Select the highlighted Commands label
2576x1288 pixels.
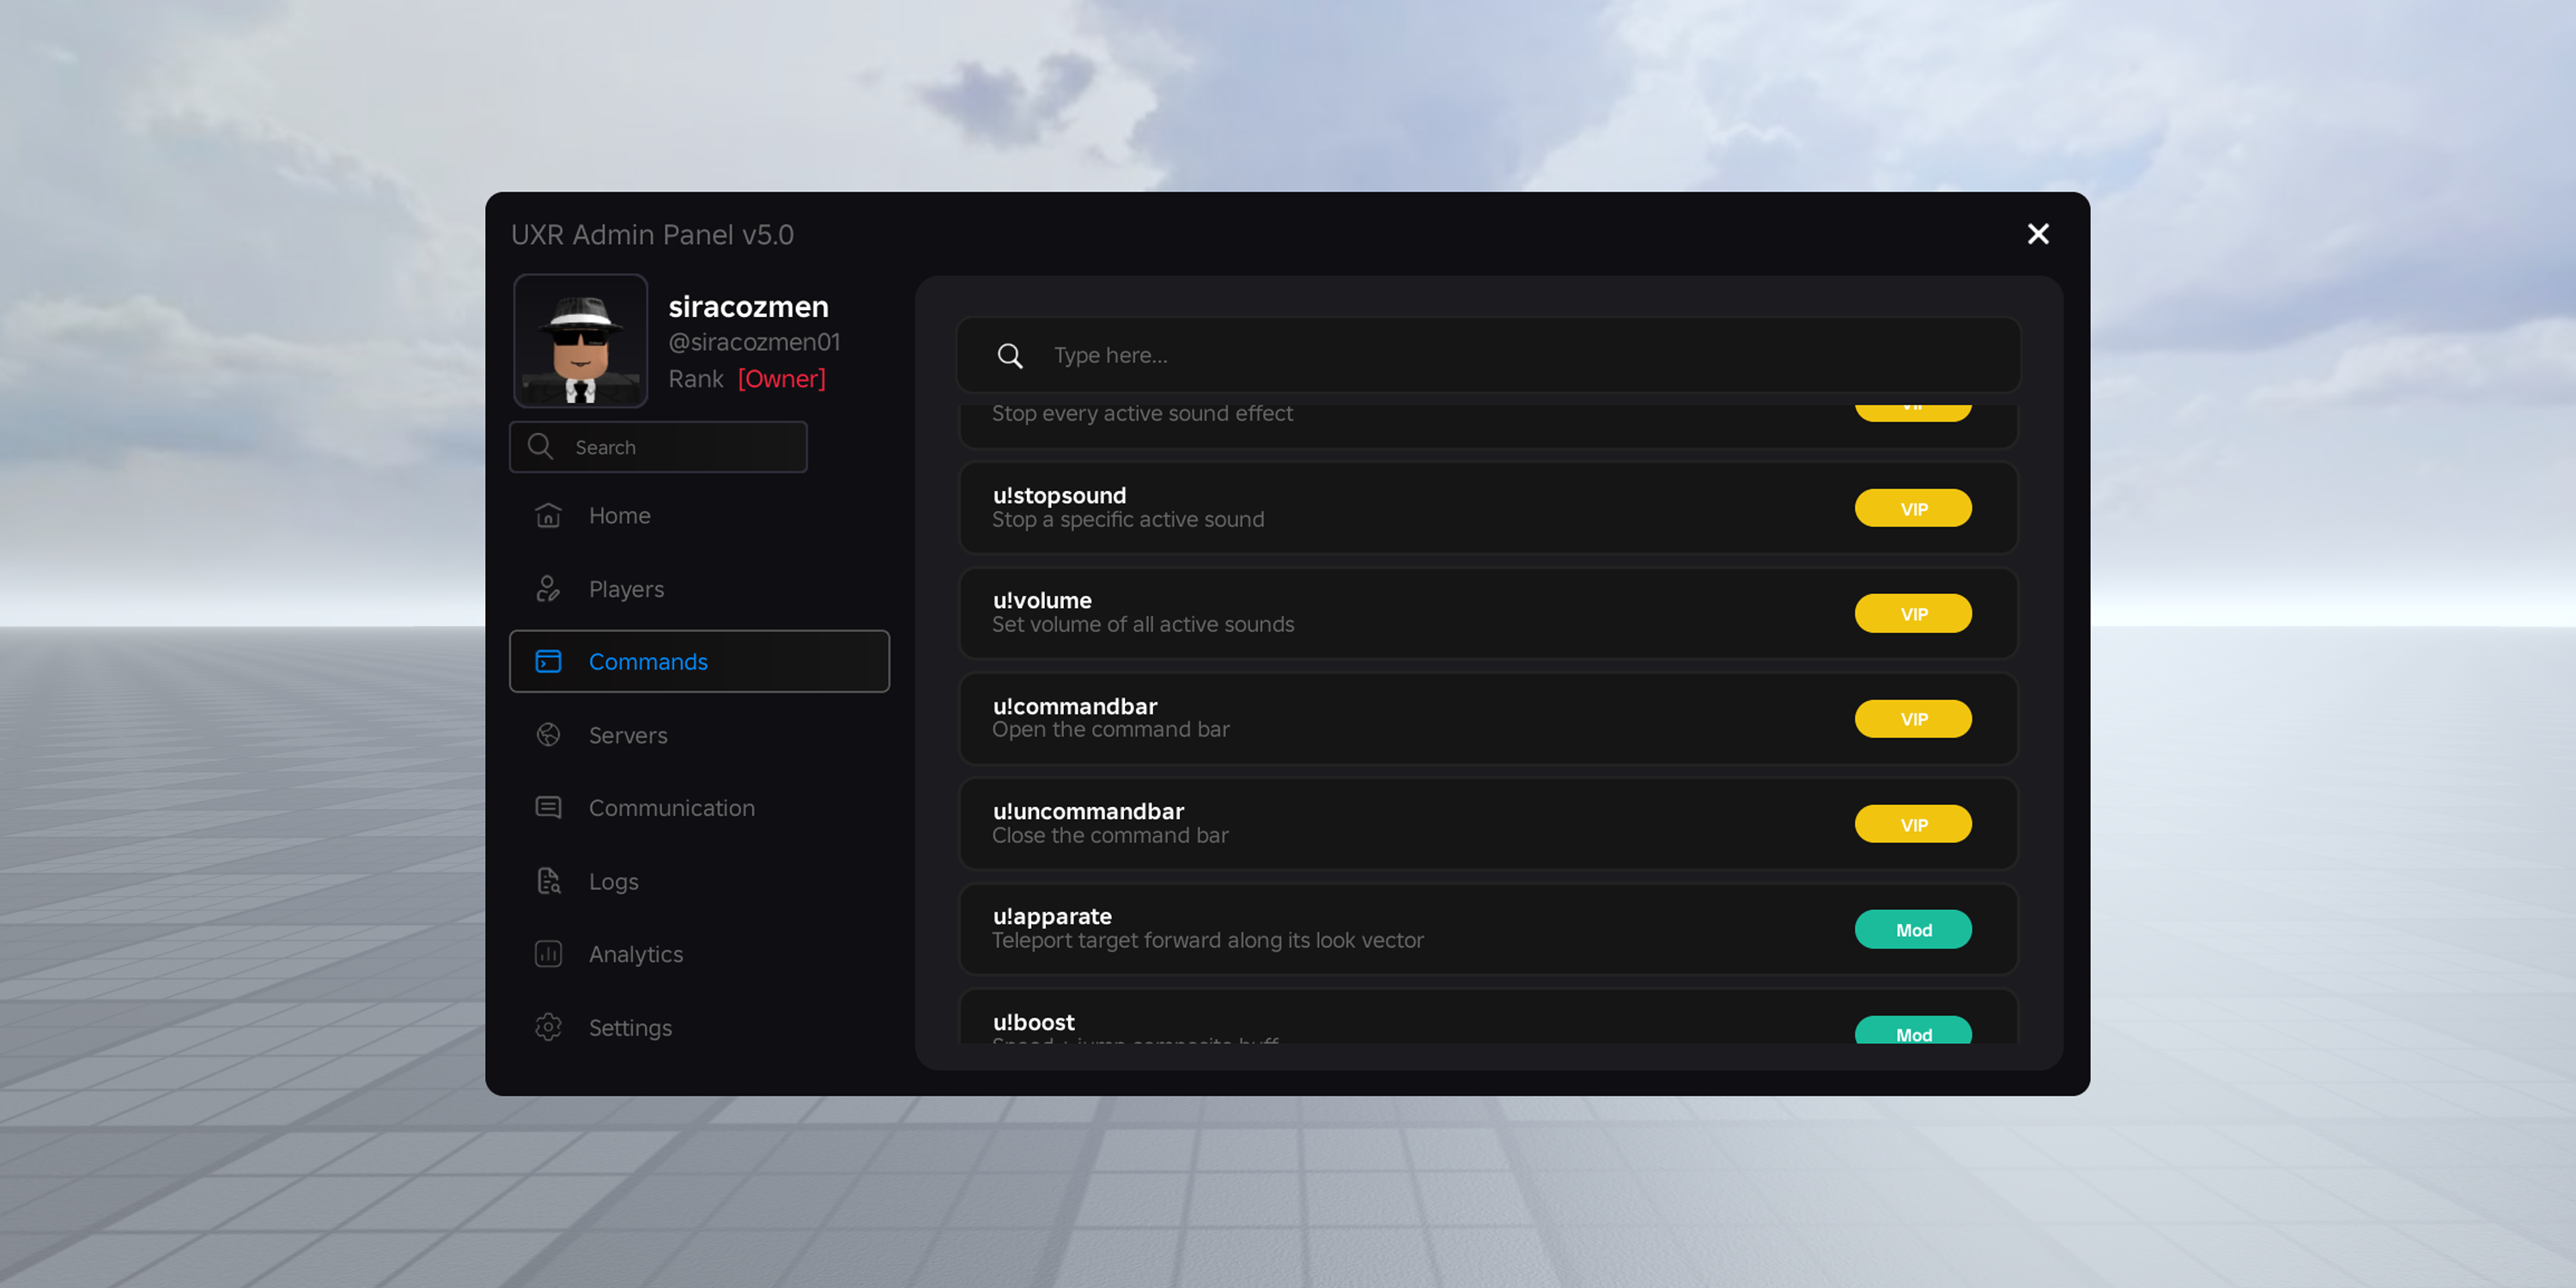click(x=648, y=661)
